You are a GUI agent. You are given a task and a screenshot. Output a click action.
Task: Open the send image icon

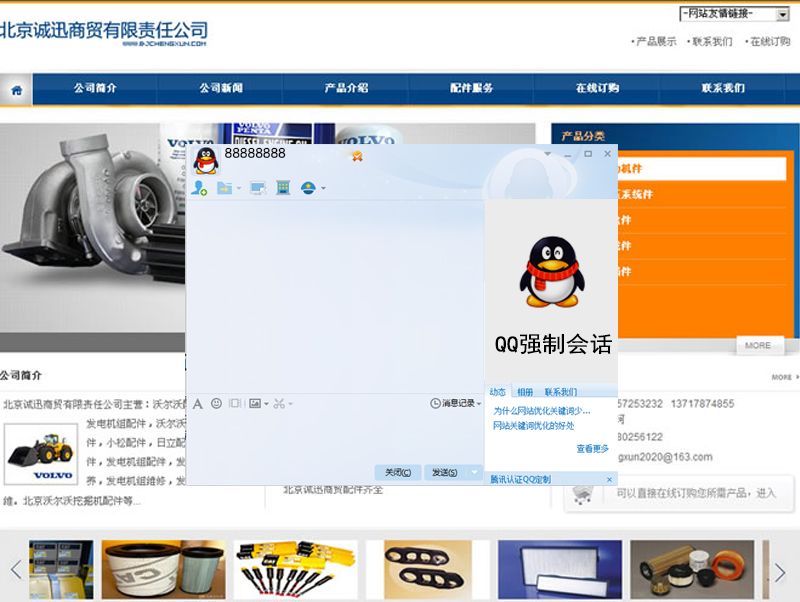255,403
